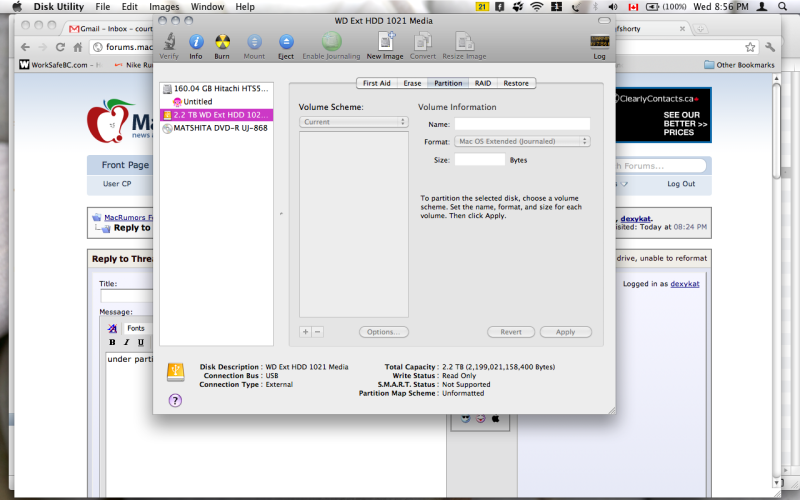Image resolution: width=800 pixels, height=500 pixels.
Task: Click the volume Name field
Action: tap(522, 124)
